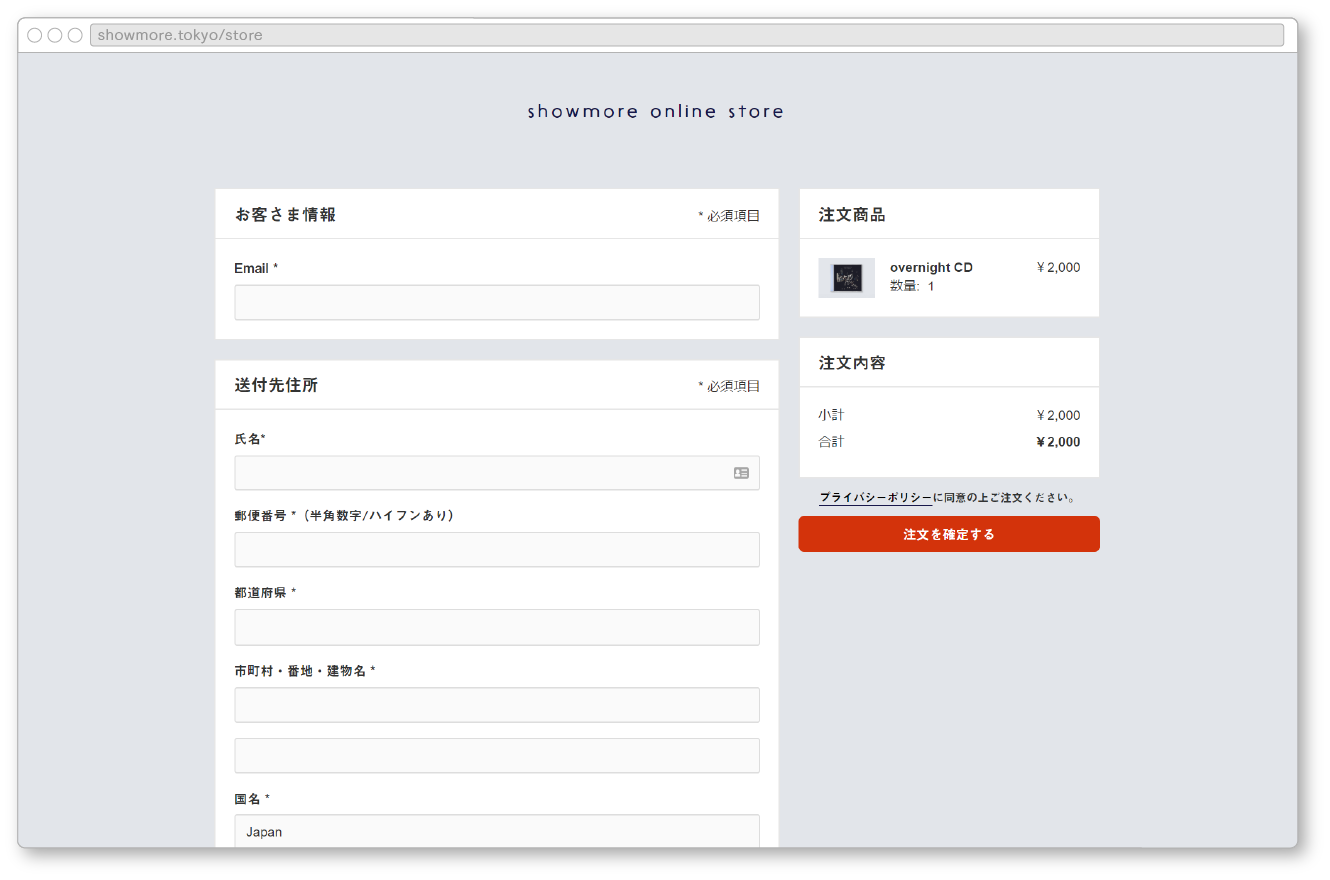Click the 必須項目 note in the 送付先住所 header

click(729, 386)
